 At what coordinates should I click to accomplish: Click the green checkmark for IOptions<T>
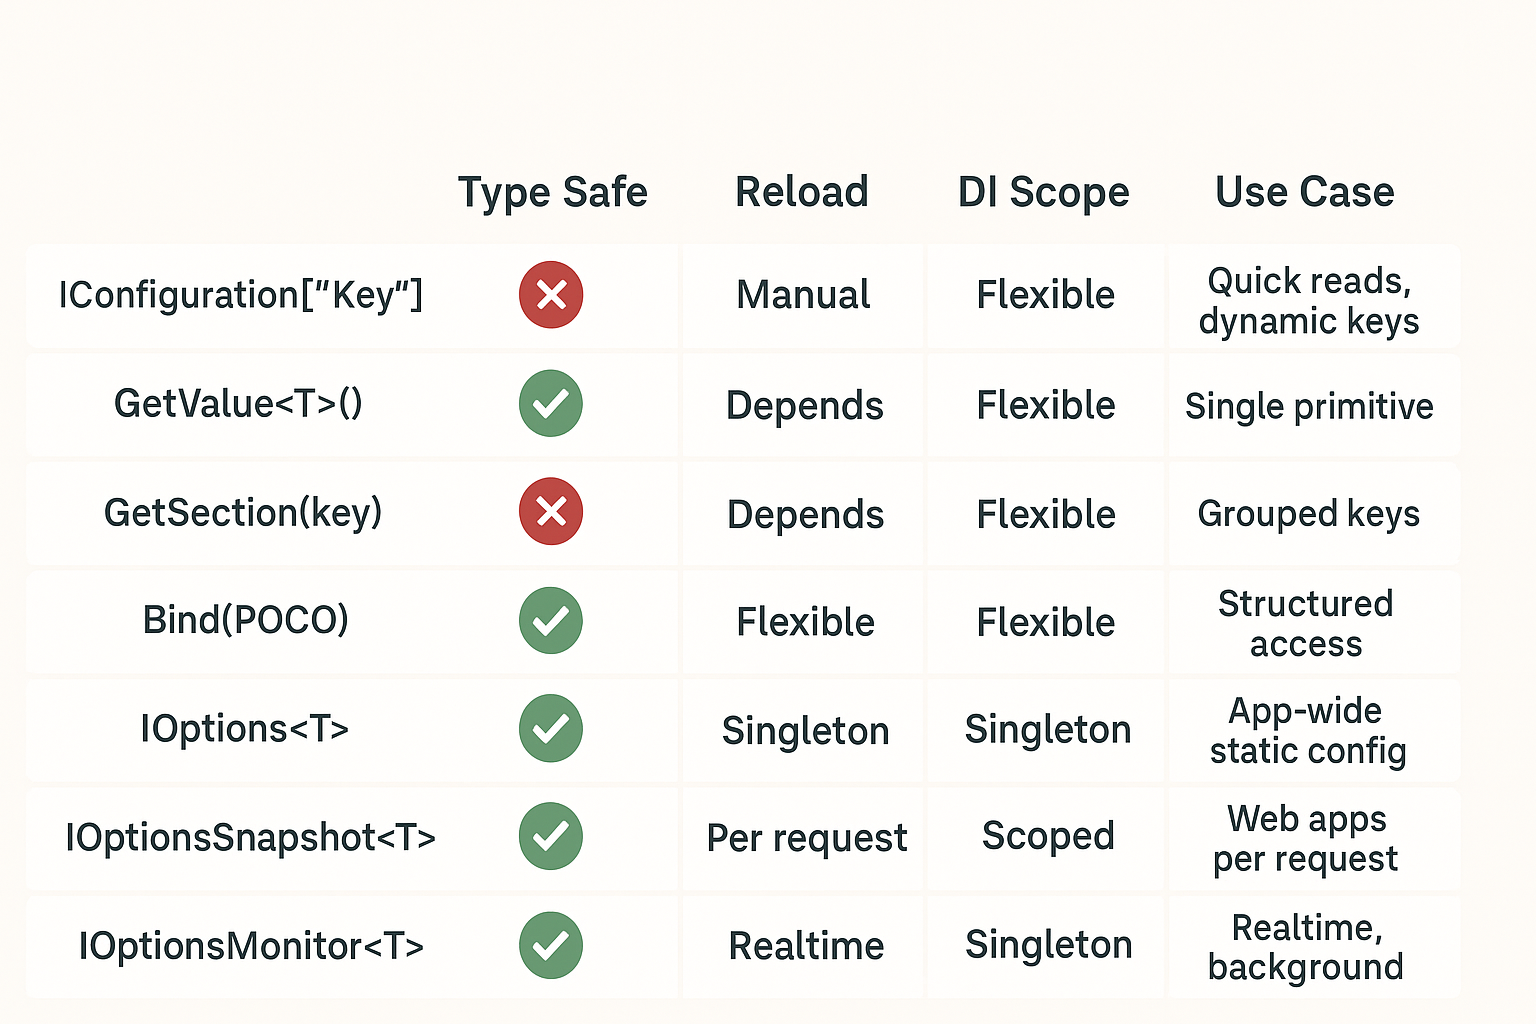pos(551,728)
